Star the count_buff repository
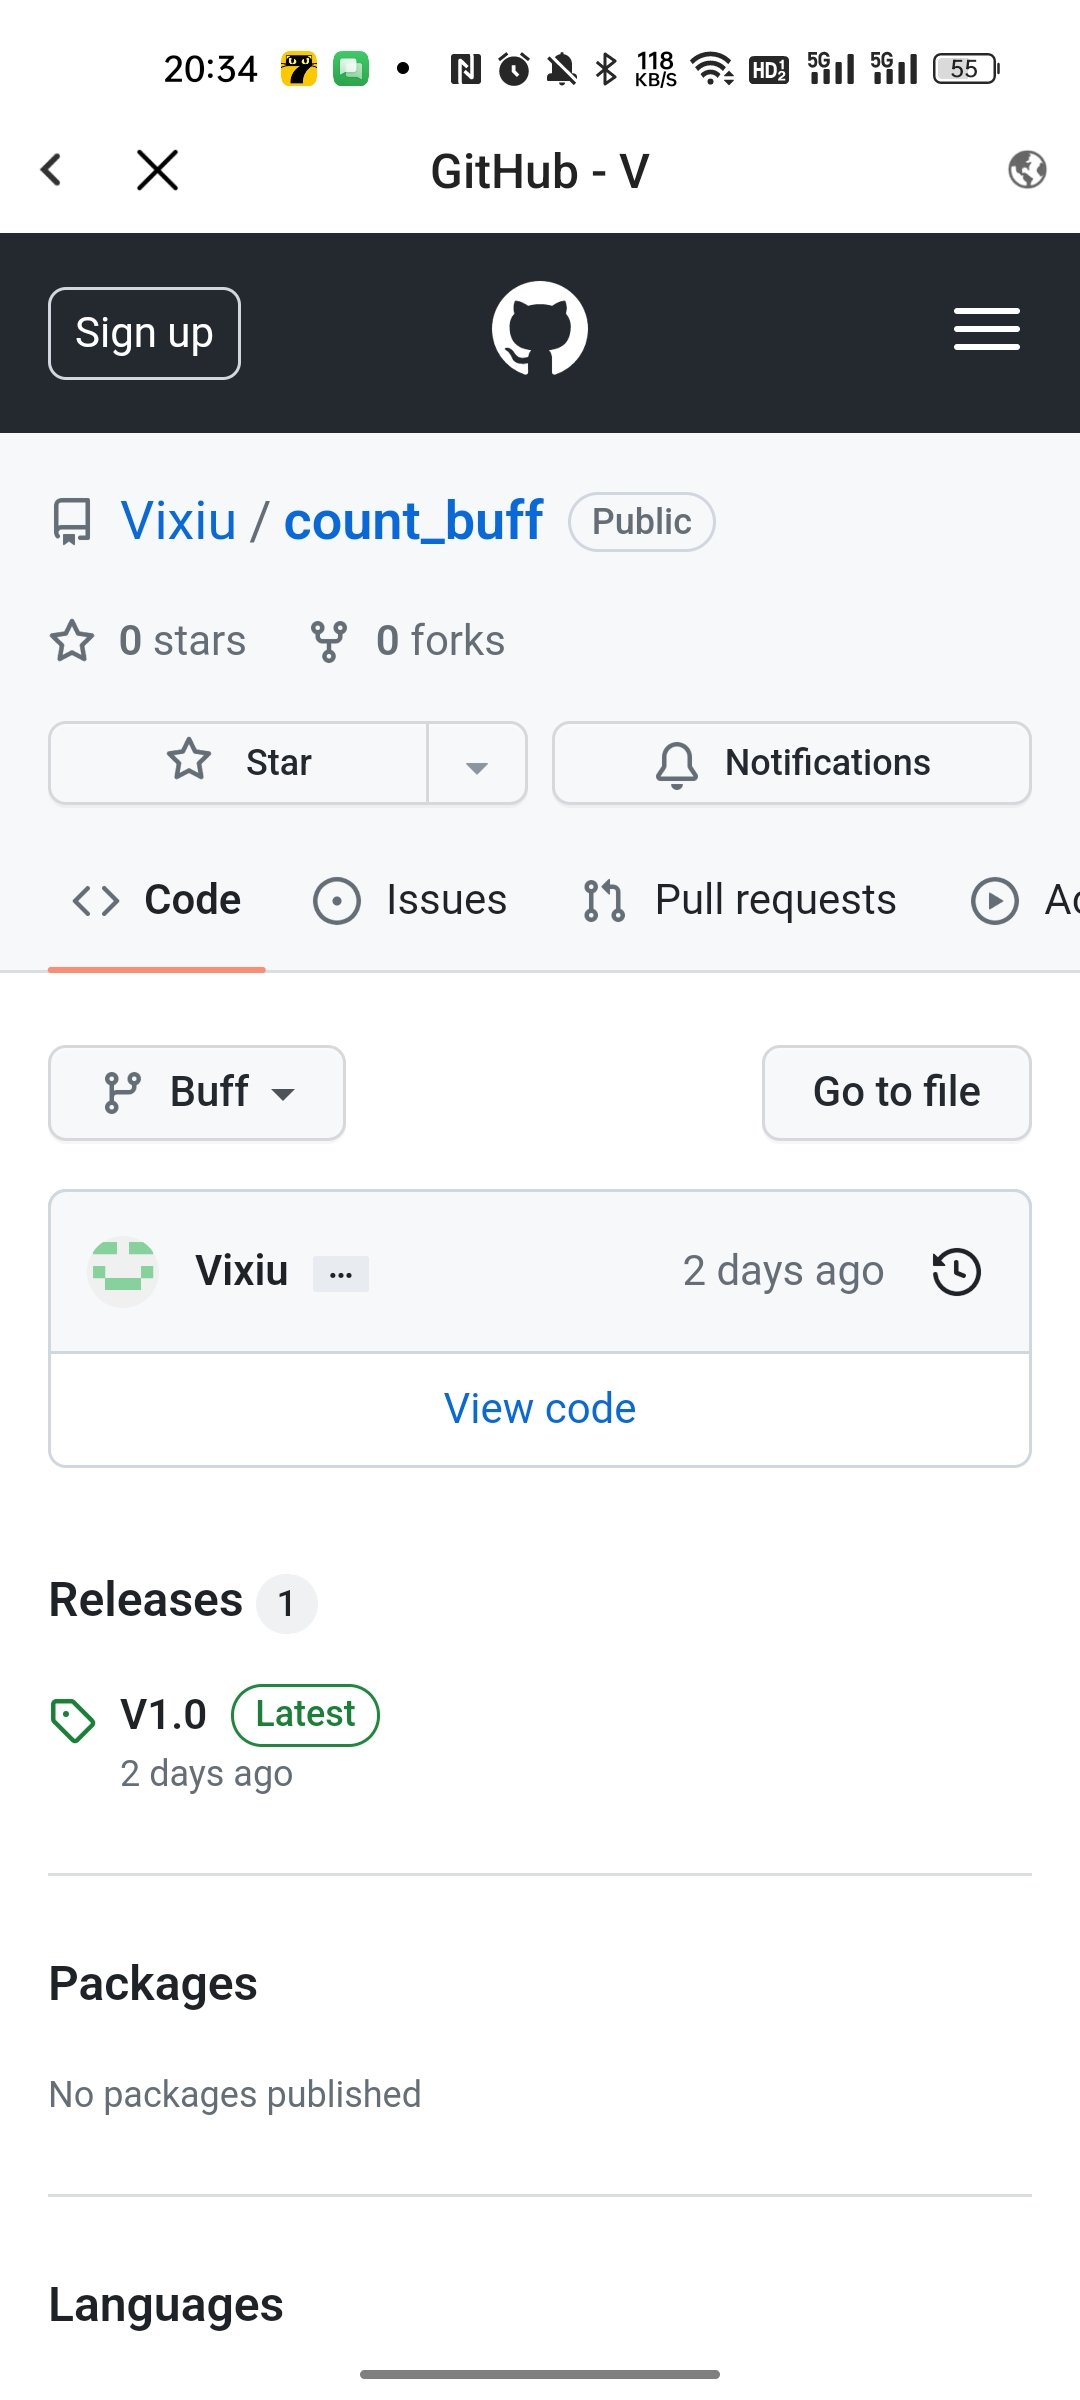 pyautogui.click(x=239, y=763)
